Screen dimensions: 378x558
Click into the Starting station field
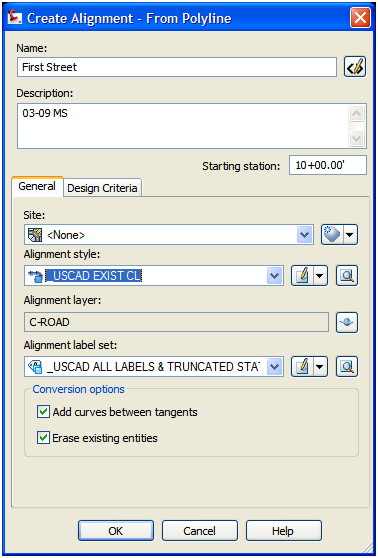[x=327, y=165]
